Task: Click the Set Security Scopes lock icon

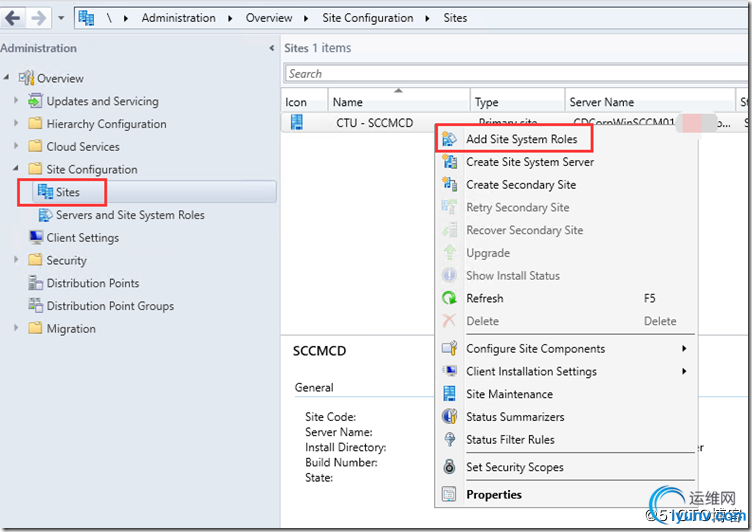Action: point(449,467)
